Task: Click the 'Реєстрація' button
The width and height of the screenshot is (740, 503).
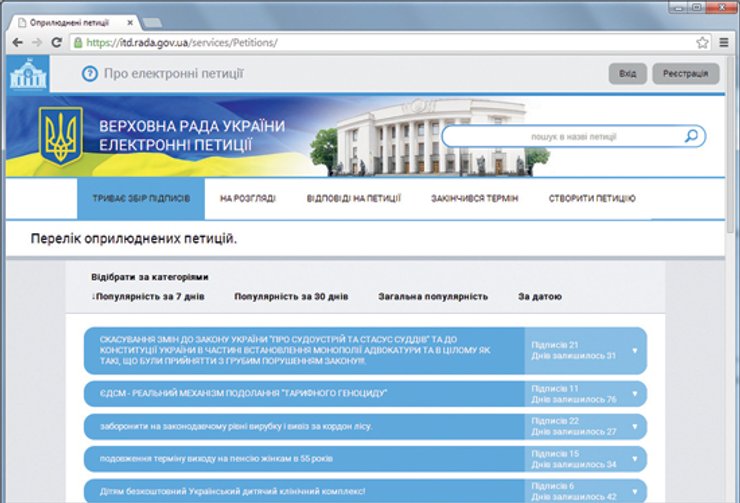Action: tap(685, 74)
